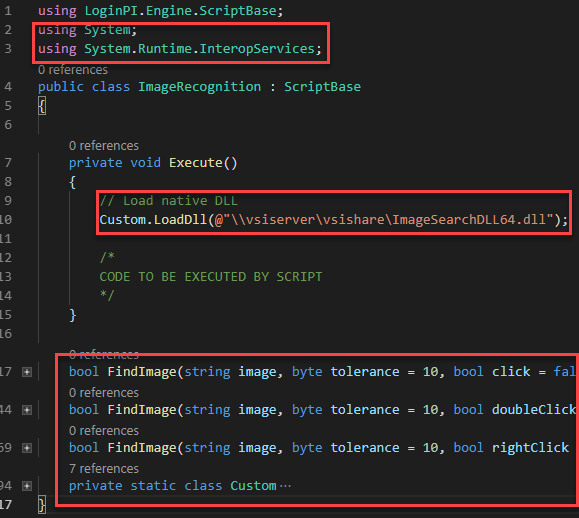Expand the collapsed Custom static class
This screenshot has width=579, height=518.
[27, 486]
